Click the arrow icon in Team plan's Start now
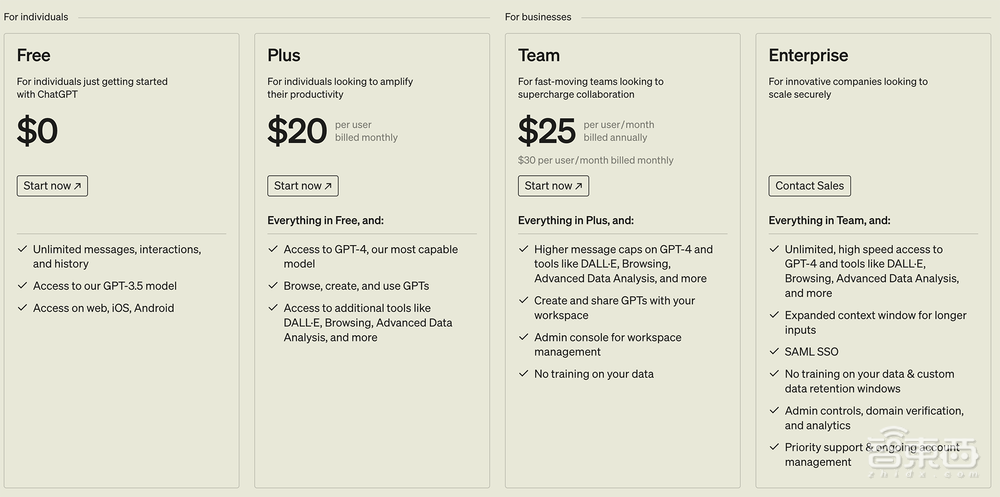The height and width of the screenshot is (497, 1000). pyautogui.click(x=579, y=186)
